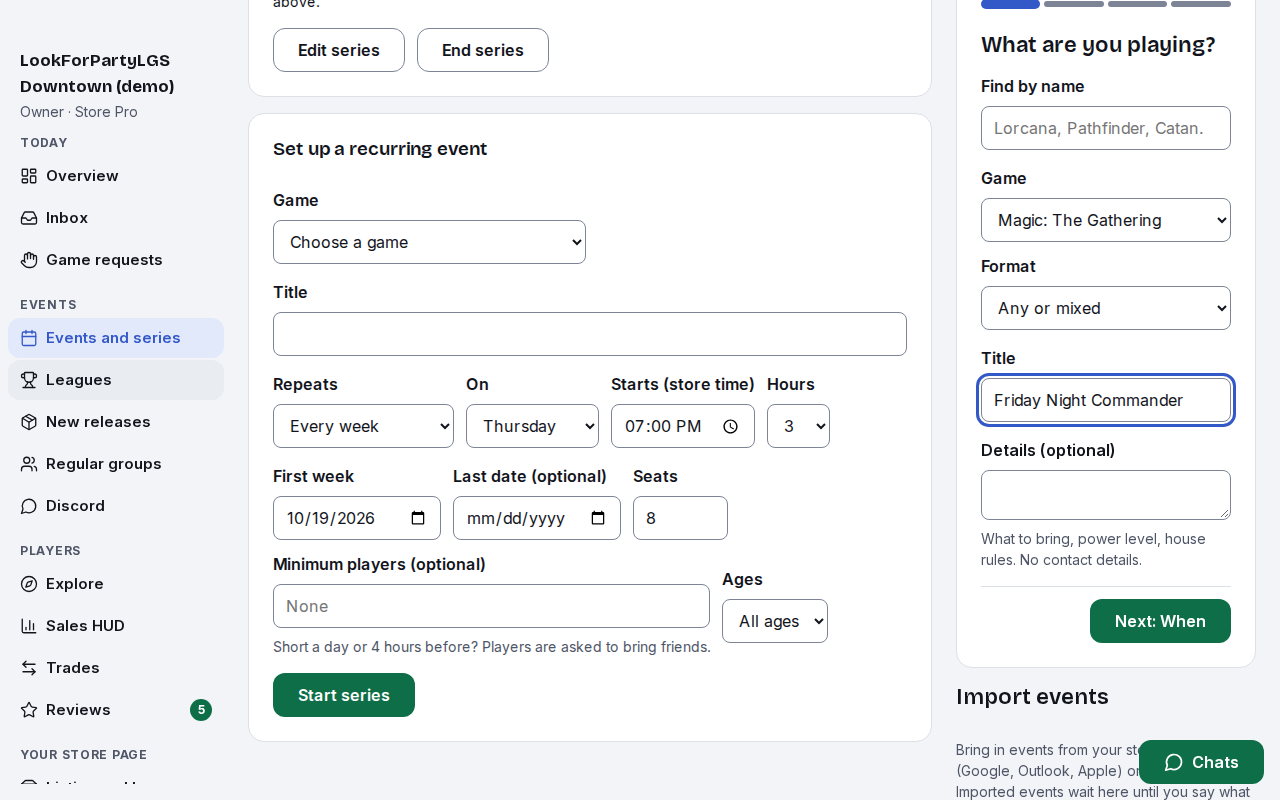
Task: Click the End series button
Action: coord(483,50)
